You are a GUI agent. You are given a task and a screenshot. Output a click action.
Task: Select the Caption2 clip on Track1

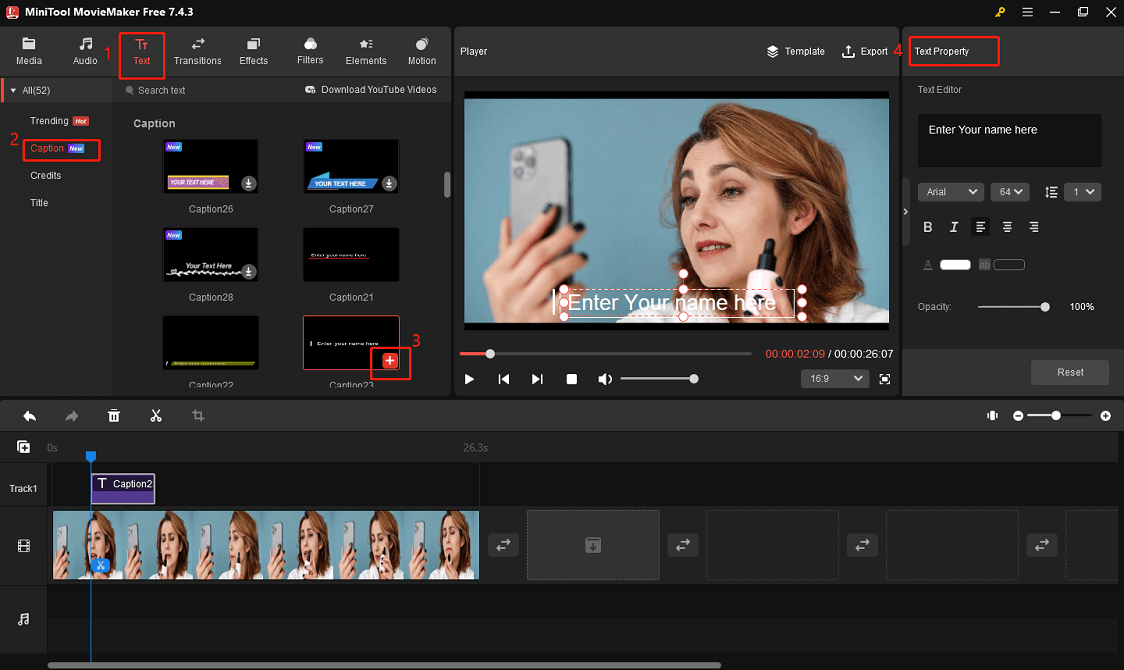123,488
